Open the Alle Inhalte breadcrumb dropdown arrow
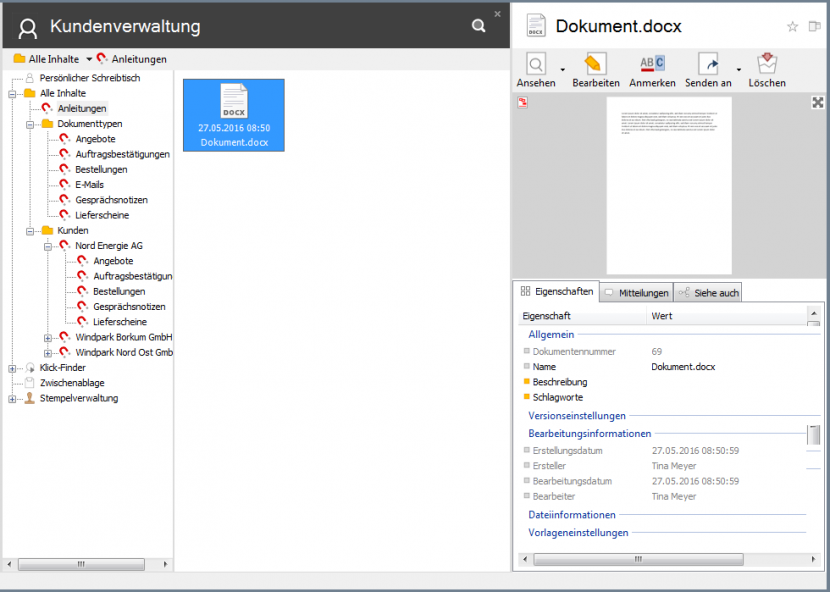Image resolution: width=830 pixels, height=592 pixels. 89,60
